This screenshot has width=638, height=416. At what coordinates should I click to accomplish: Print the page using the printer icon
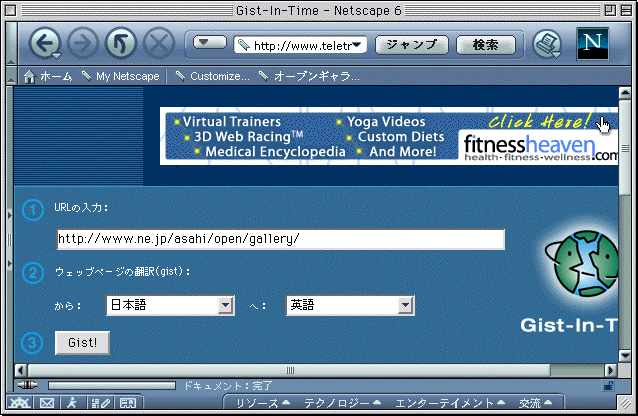pyautogui.click(x=547, y=44)
